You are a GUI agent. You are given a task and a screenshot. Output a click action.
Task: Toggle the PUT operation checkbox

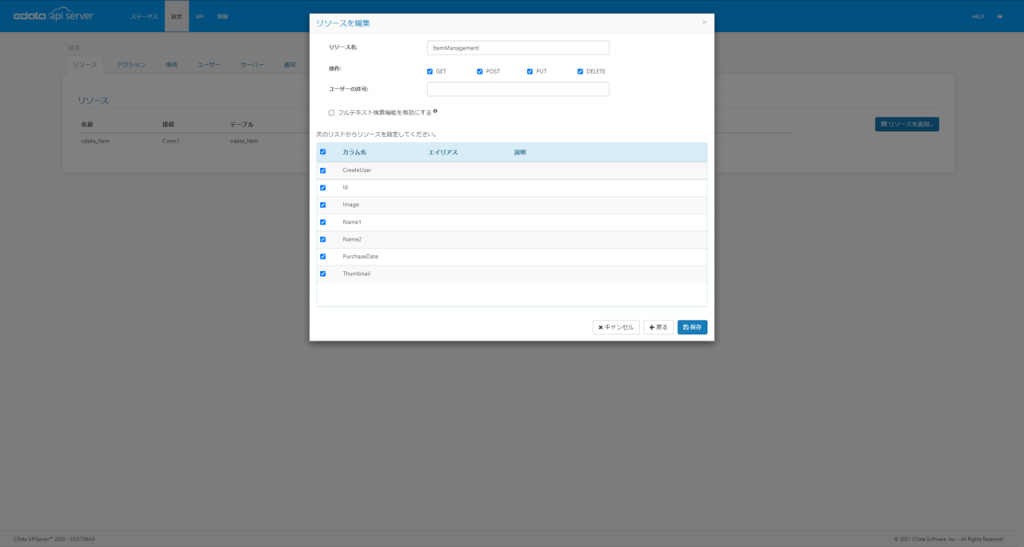[530, 71]
